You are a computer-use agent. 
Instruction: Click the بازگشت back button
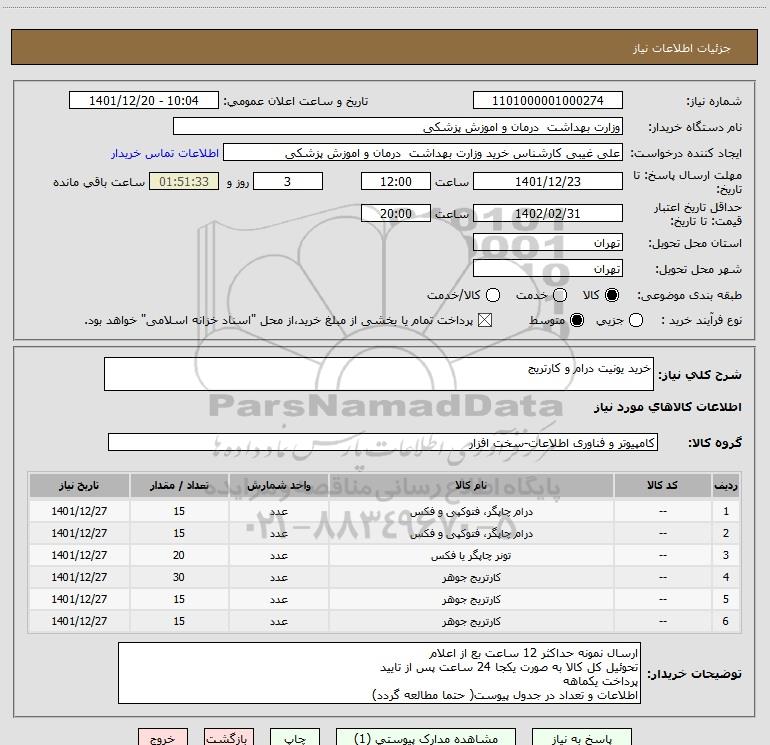click(229, 738)
